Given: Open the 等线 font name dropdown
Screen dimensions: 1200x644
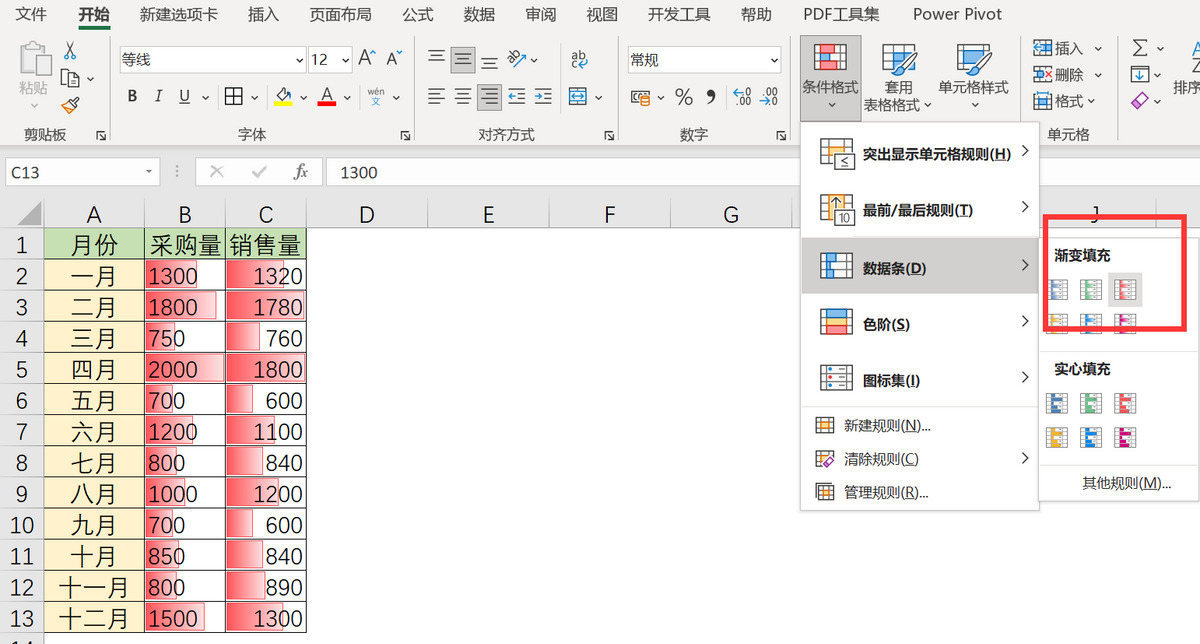Looking at the screenshot, I should [297, 60].
